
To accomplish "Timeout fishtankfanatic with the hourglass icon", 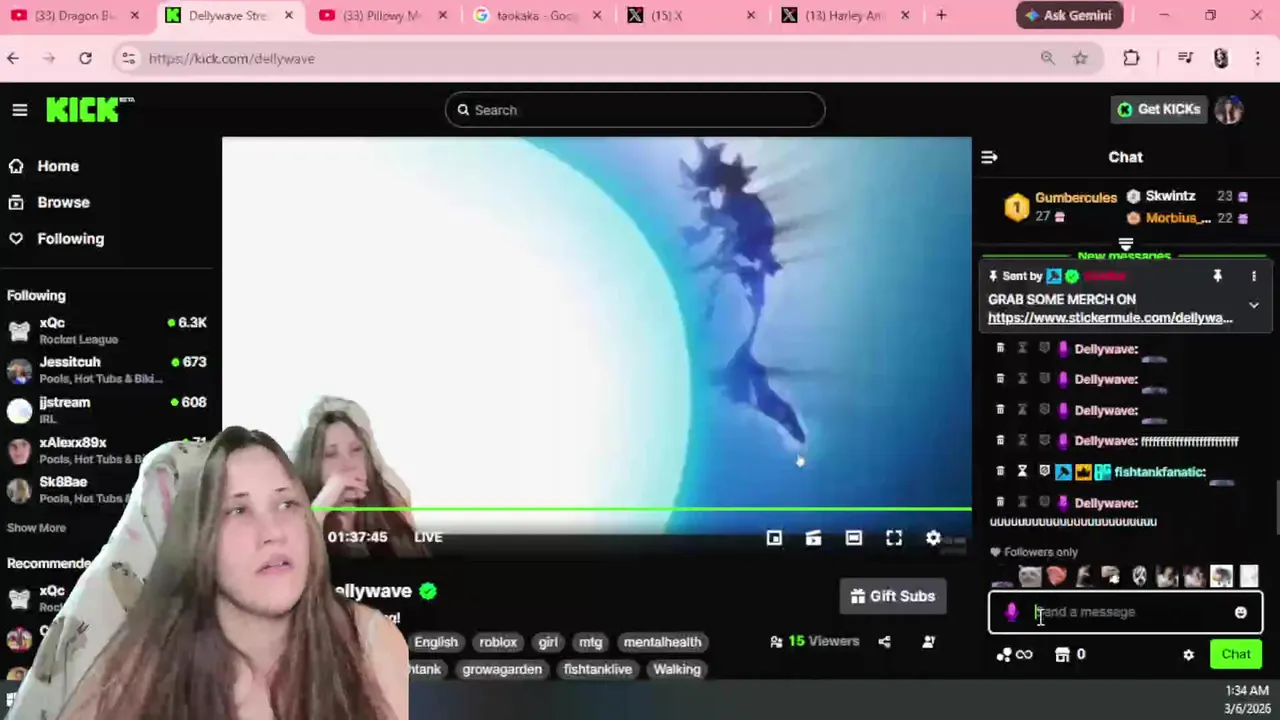I will point(1022,471).
